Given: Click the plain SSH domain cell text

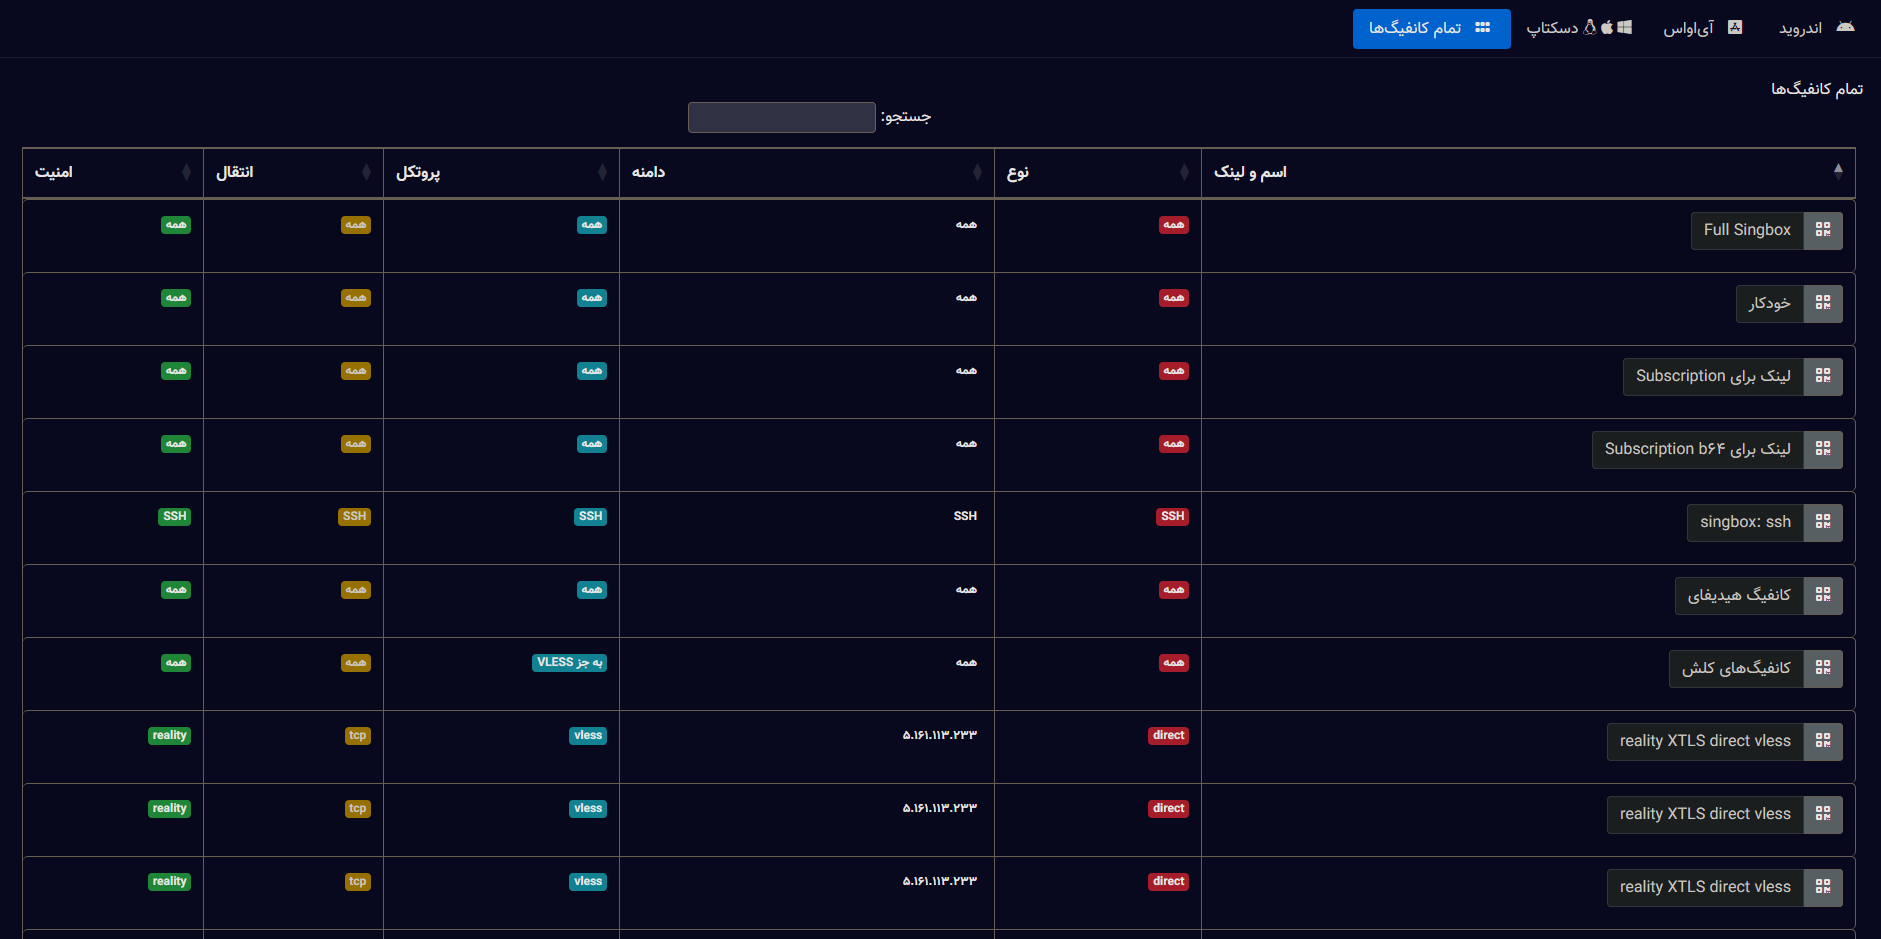Looking at the screenshot, I should pos(965,516).
